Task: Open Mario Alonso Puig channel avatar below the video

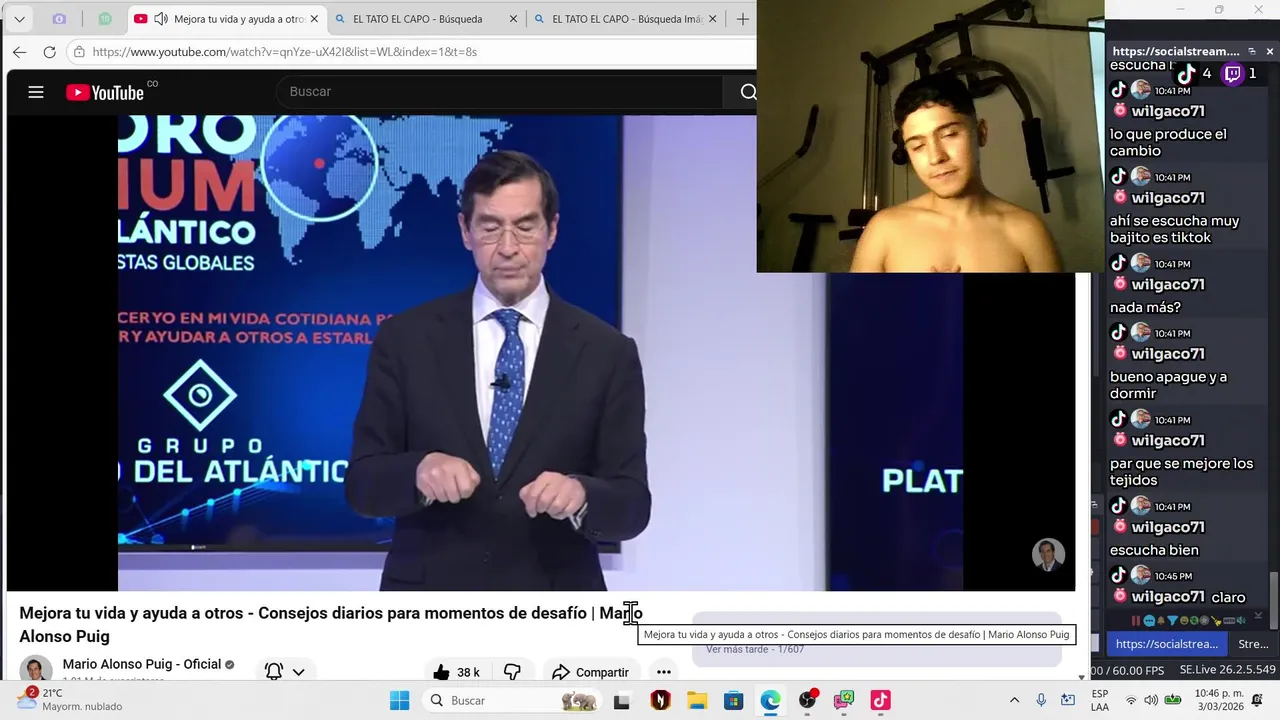Action: tap(36, 669)
